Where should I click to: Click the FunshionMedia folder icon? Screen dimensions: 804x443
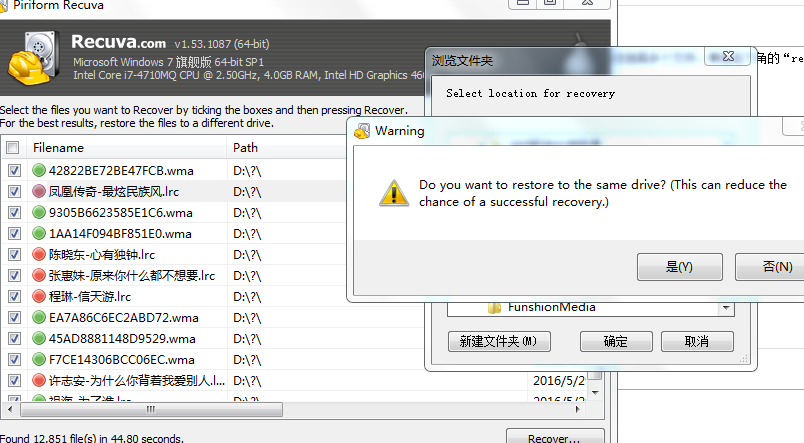[494, 308]
